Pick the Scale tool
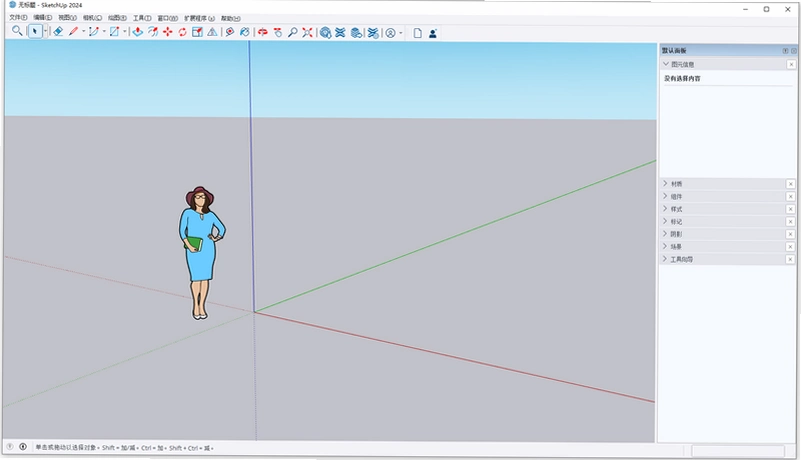 [197, 32]
